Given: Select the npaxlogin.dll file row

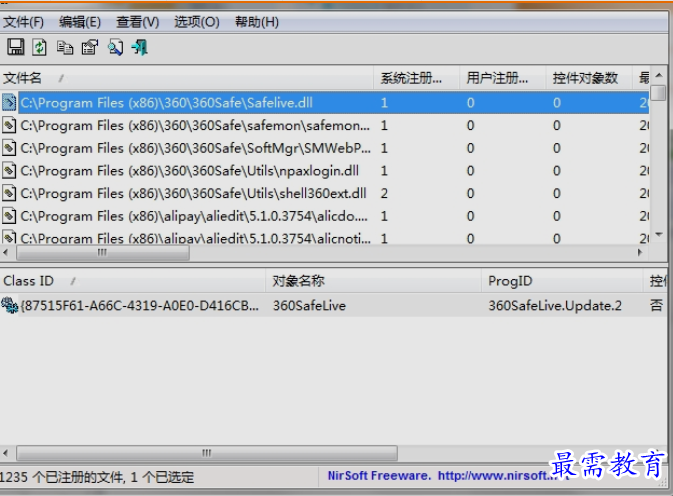Looking at the screenshot, I should tap(324, 171).
